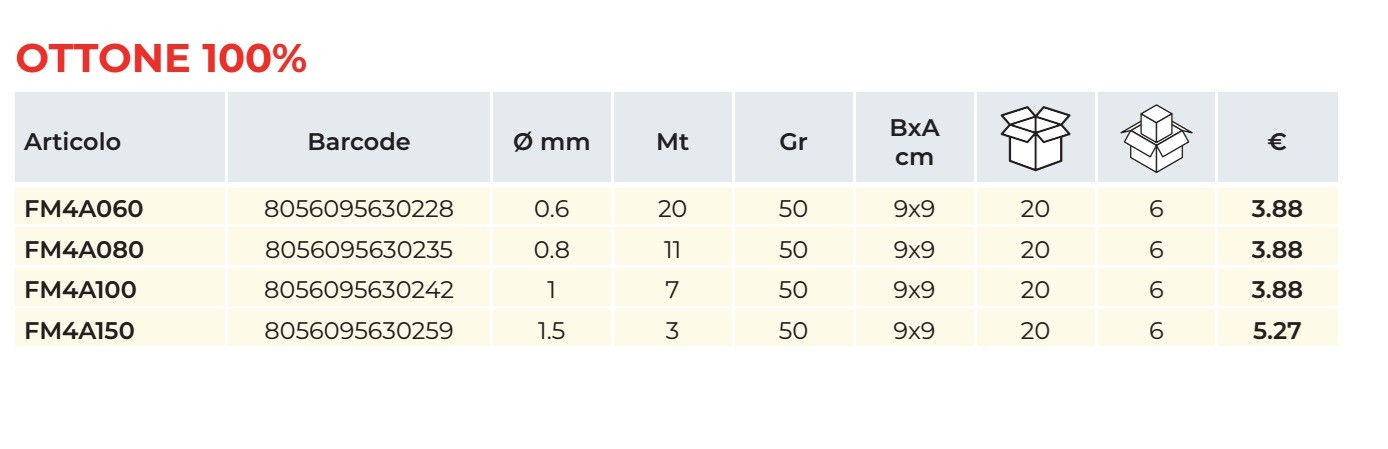The width and height of the screenshot is (1388, 449).
Task: Select the Articolo column header
Action: [72, 142]
